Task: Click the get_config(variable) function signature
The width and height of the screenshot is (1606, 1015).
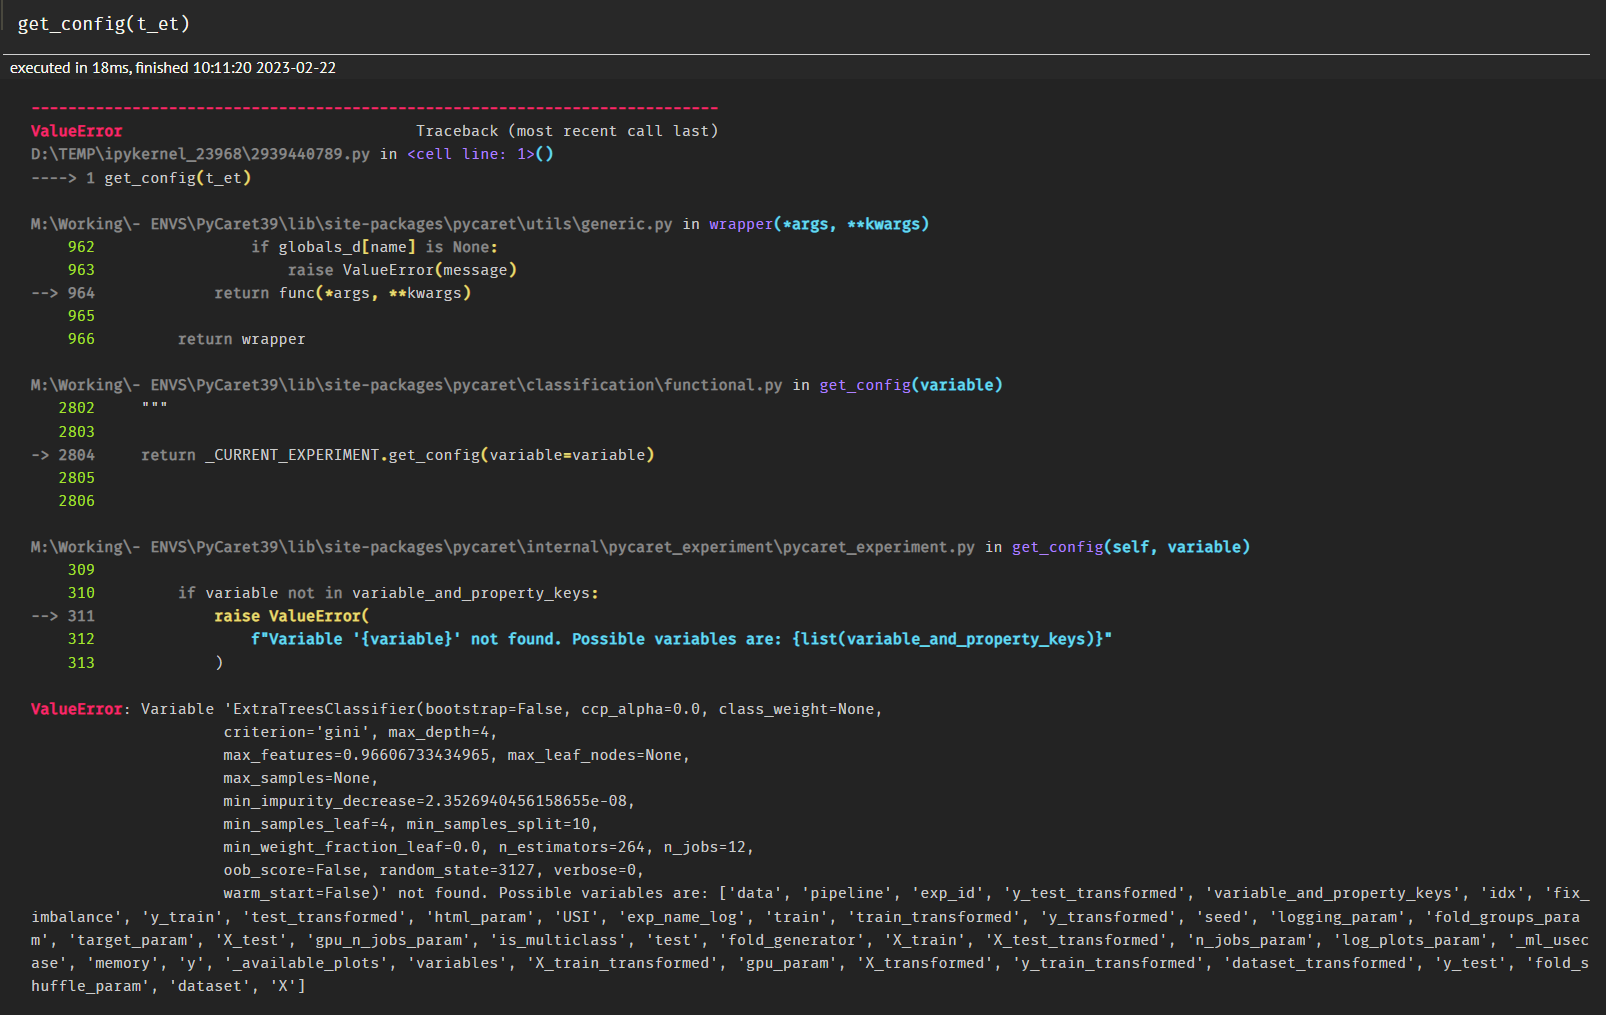Action: click(910, 384)
